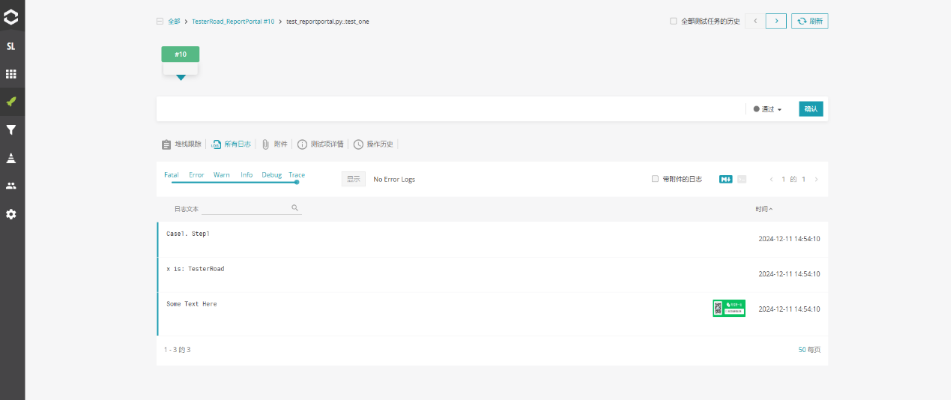
Task: Click the ReportPortal logo in sidebar
Action: tap(11, 17)
